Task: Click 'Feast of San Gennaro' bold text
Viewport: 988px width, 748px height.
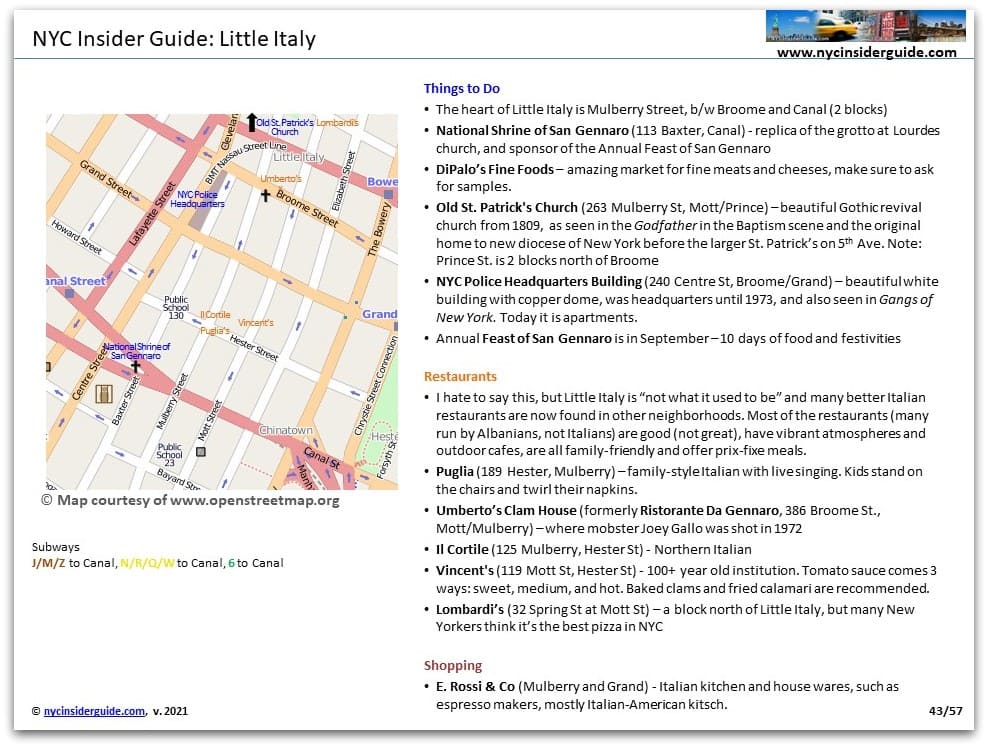Action: (547, 338)
